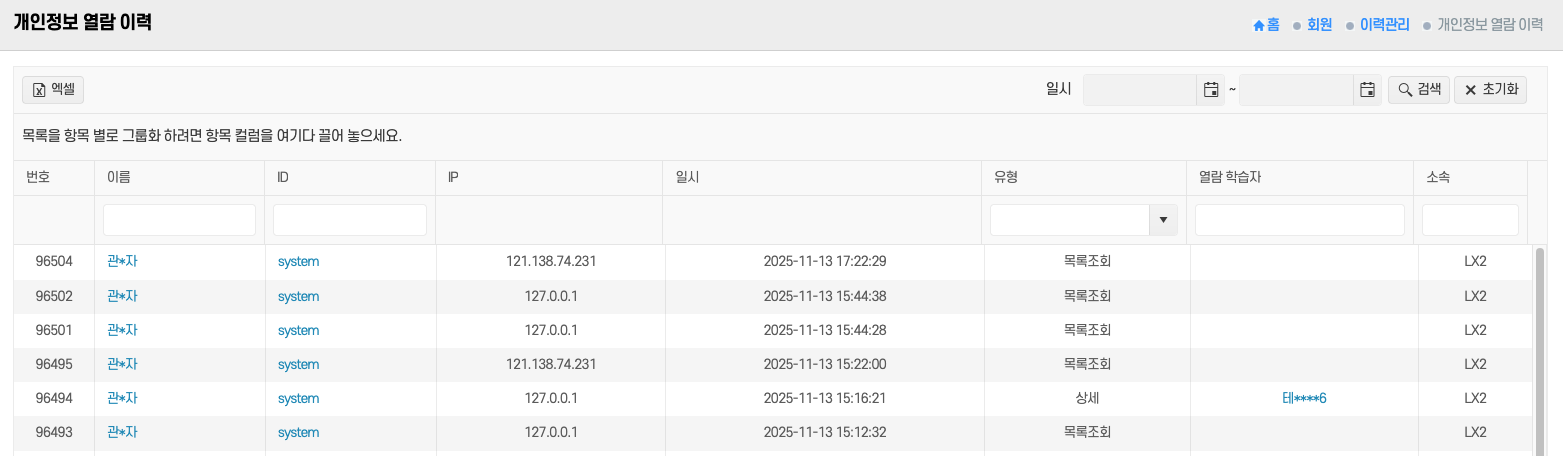Open 회원 in the breadcrumb menu
This screenshot has height=456, width=1563.
[1319, 25]
